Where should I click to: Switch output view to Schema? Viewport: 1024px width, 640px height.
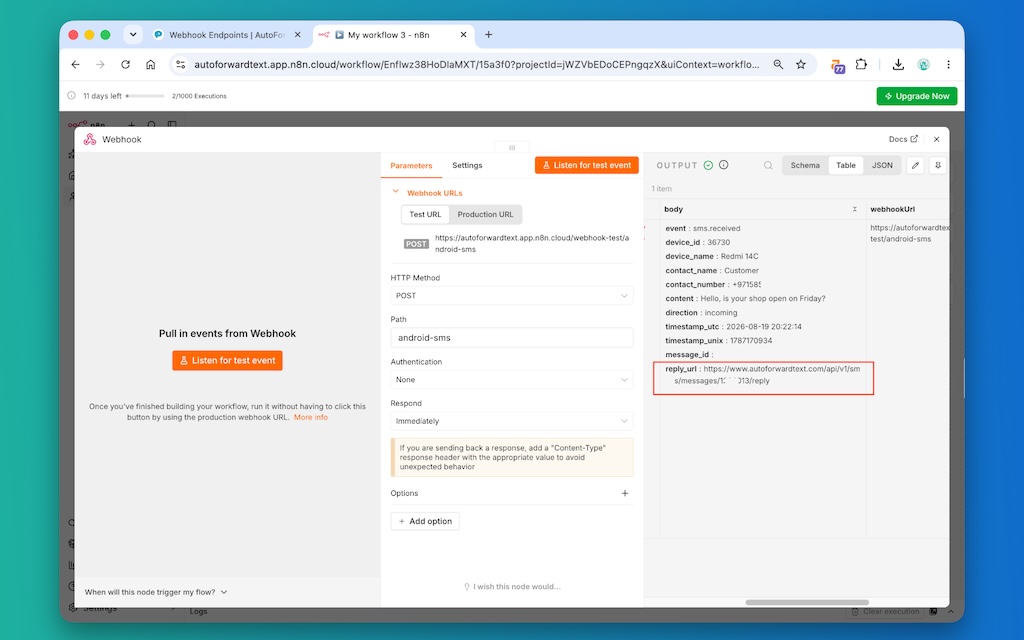805,165
